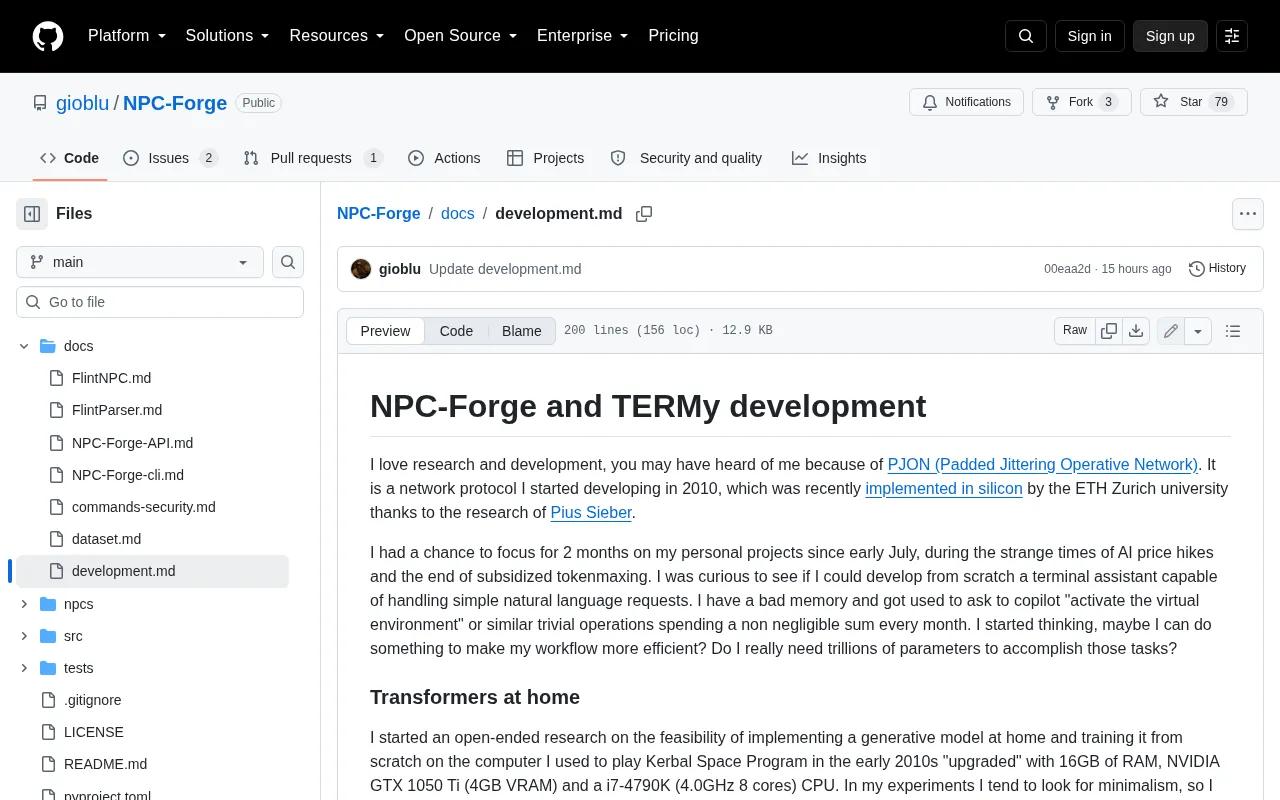
Task: Fork the NPC-Forge repository
Action: 1081,102
